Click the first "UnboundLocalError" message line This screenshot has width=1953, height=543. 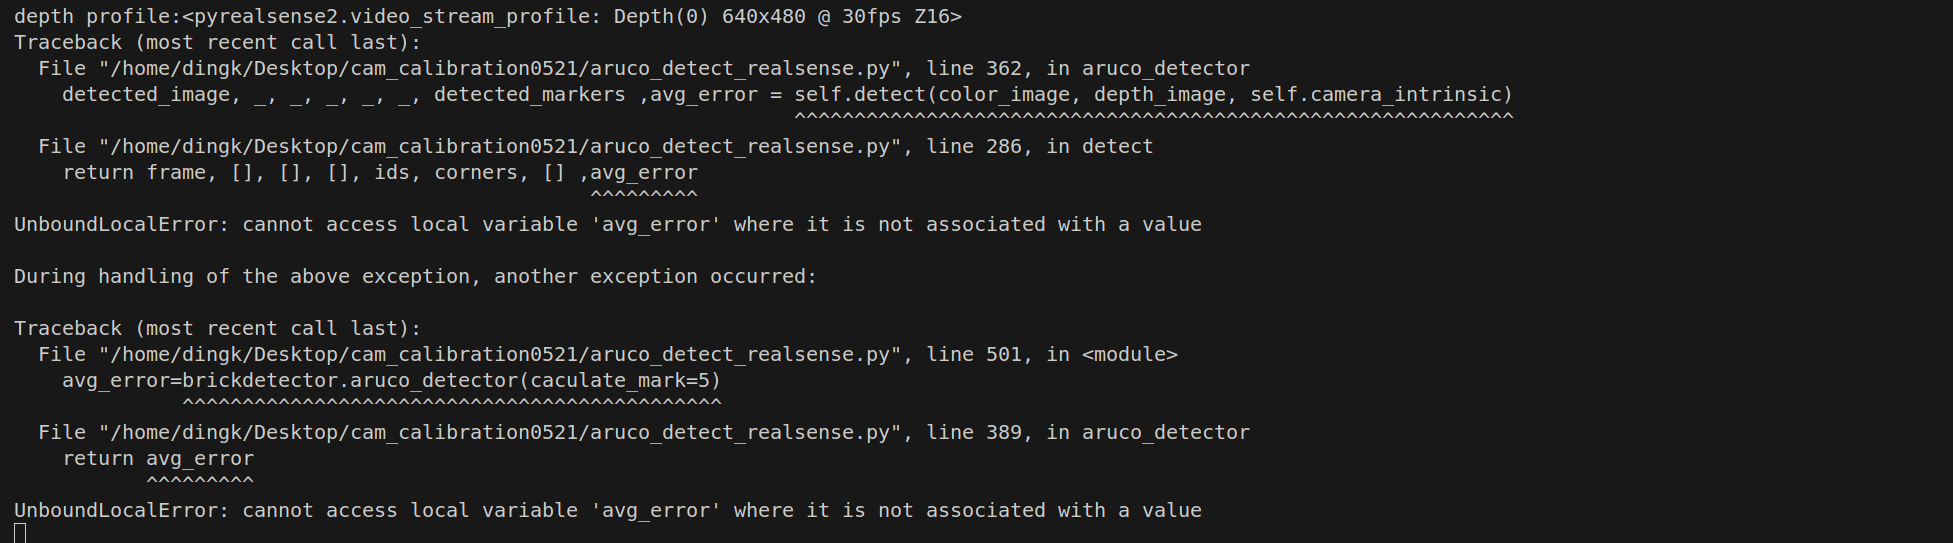[607, 225]
